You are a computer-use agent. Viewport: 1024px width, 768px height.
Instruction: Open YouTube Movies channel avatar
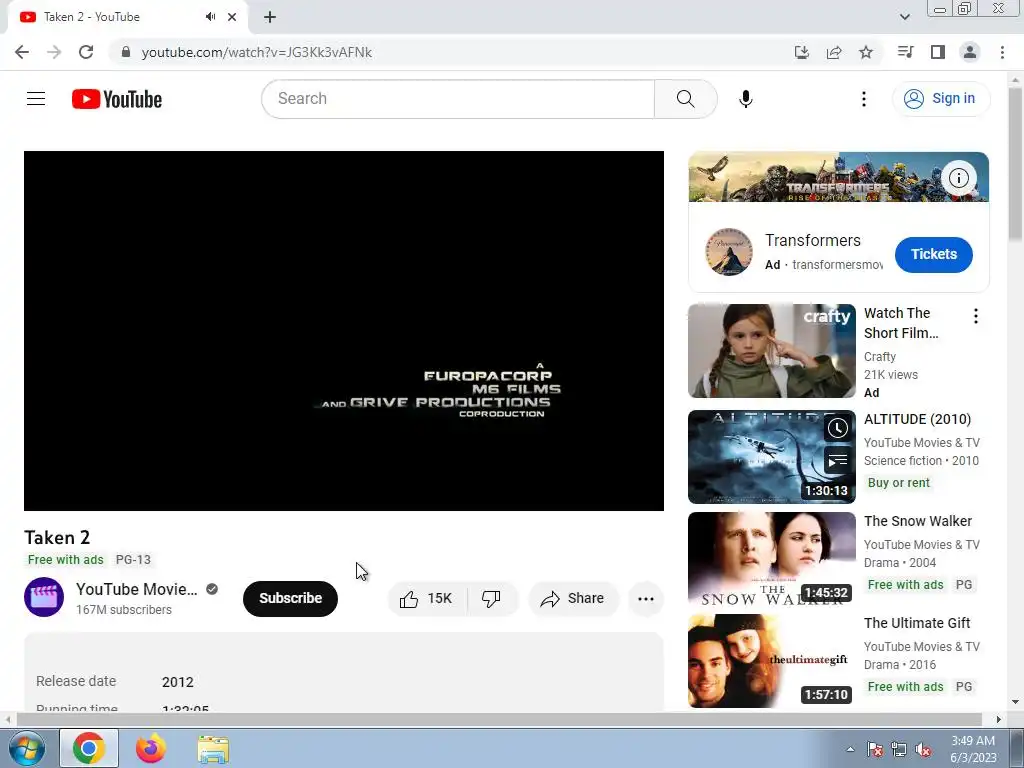44,597
